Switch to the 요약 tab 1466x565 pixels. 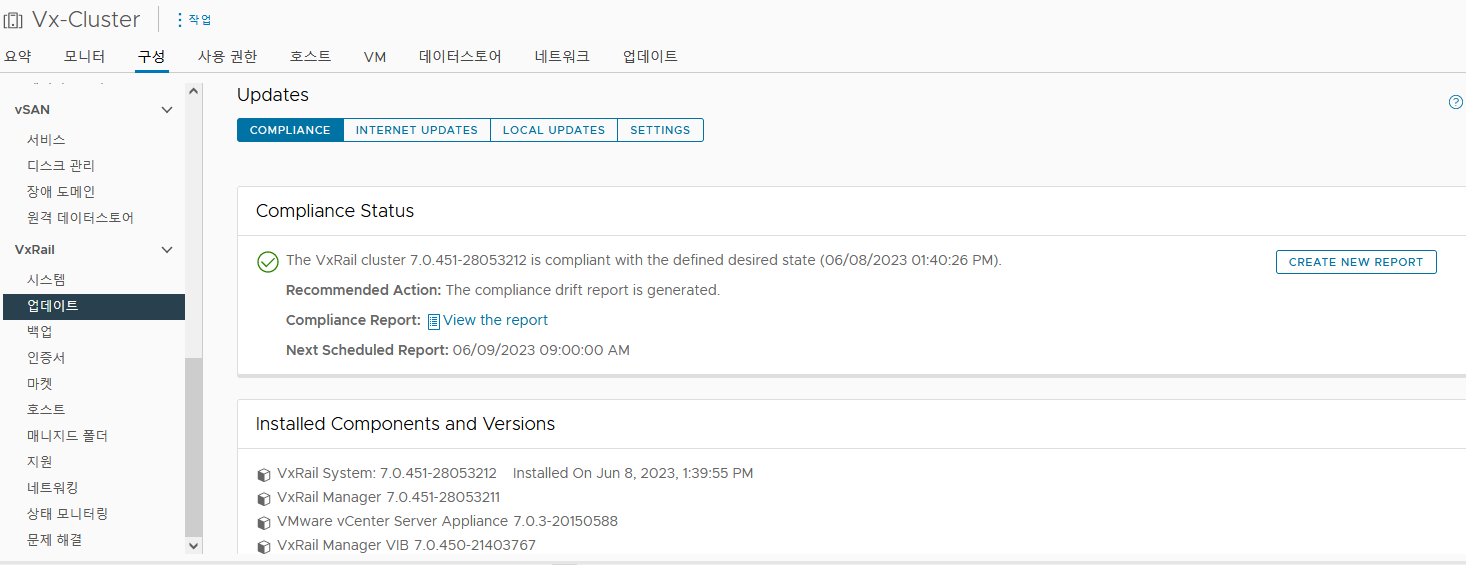pos(18,57)
